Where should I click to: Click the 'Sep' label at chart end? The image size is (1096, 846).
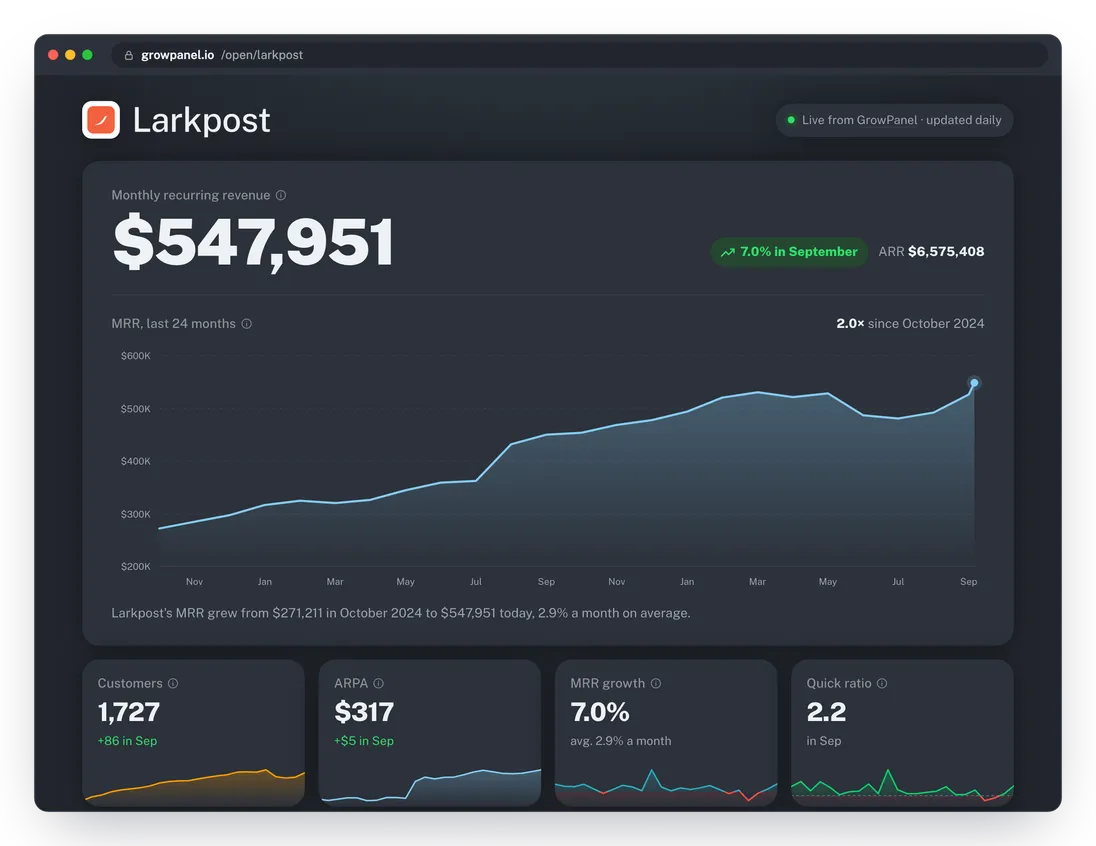pos(968,582)
